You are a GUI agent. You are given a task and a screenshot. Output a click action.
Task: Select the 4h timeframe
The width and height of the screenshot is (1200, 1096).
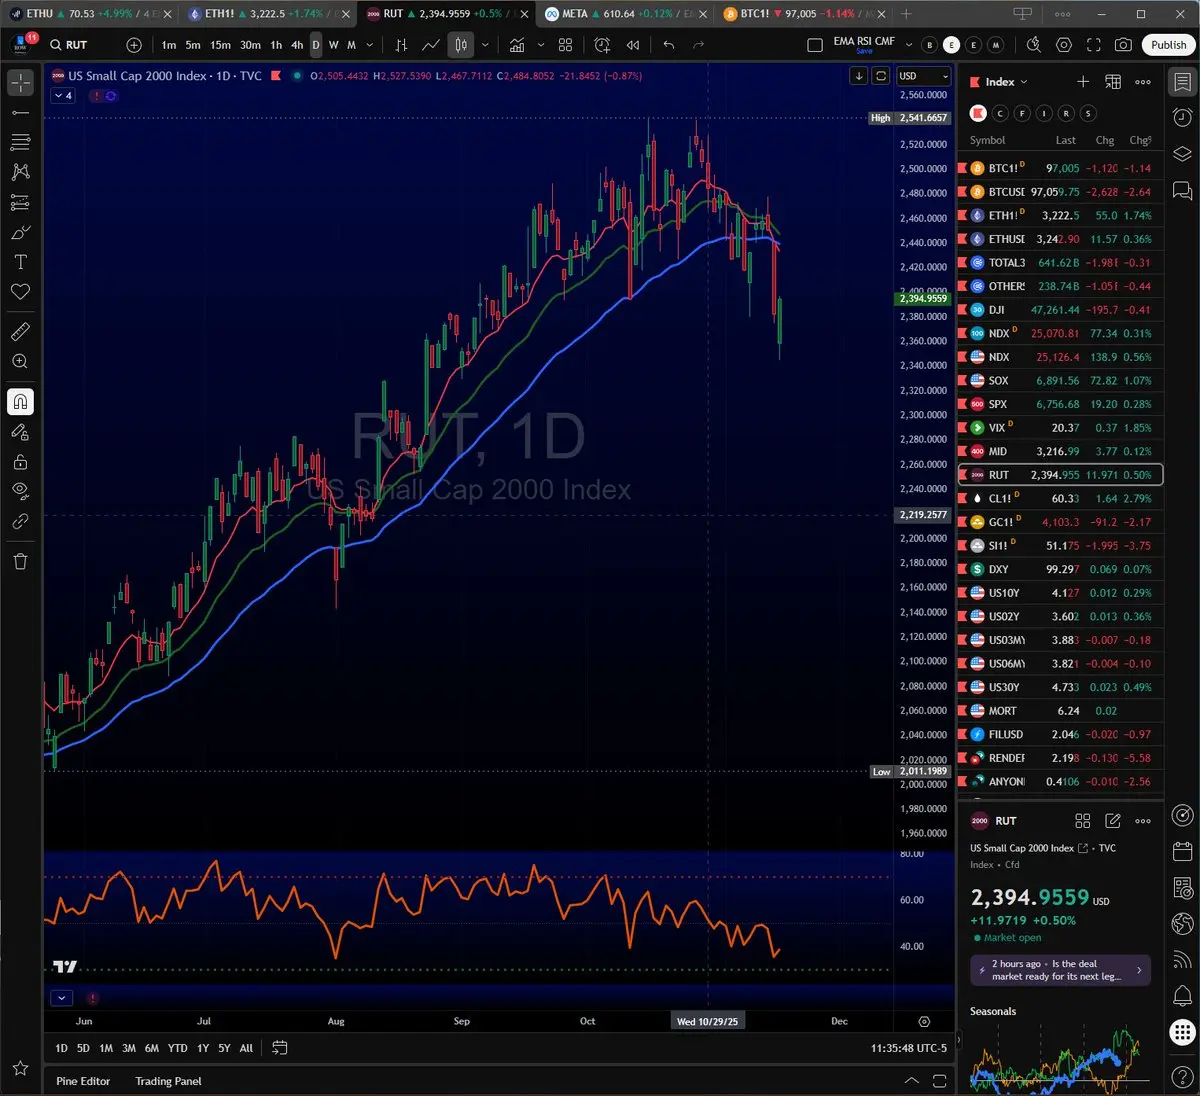coord(297,45)
